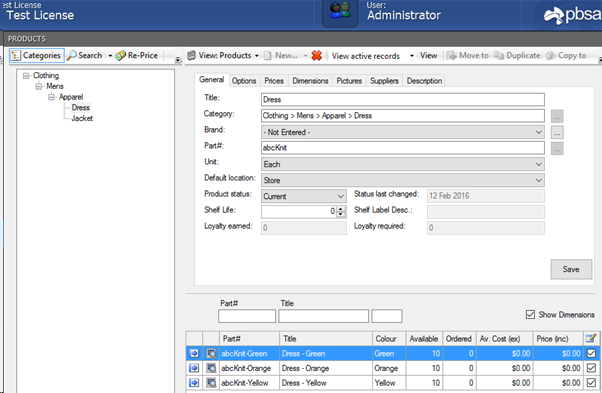Sort by the Price (inc) column header
The image size is (602, 393).
click(x=558, y=339)
